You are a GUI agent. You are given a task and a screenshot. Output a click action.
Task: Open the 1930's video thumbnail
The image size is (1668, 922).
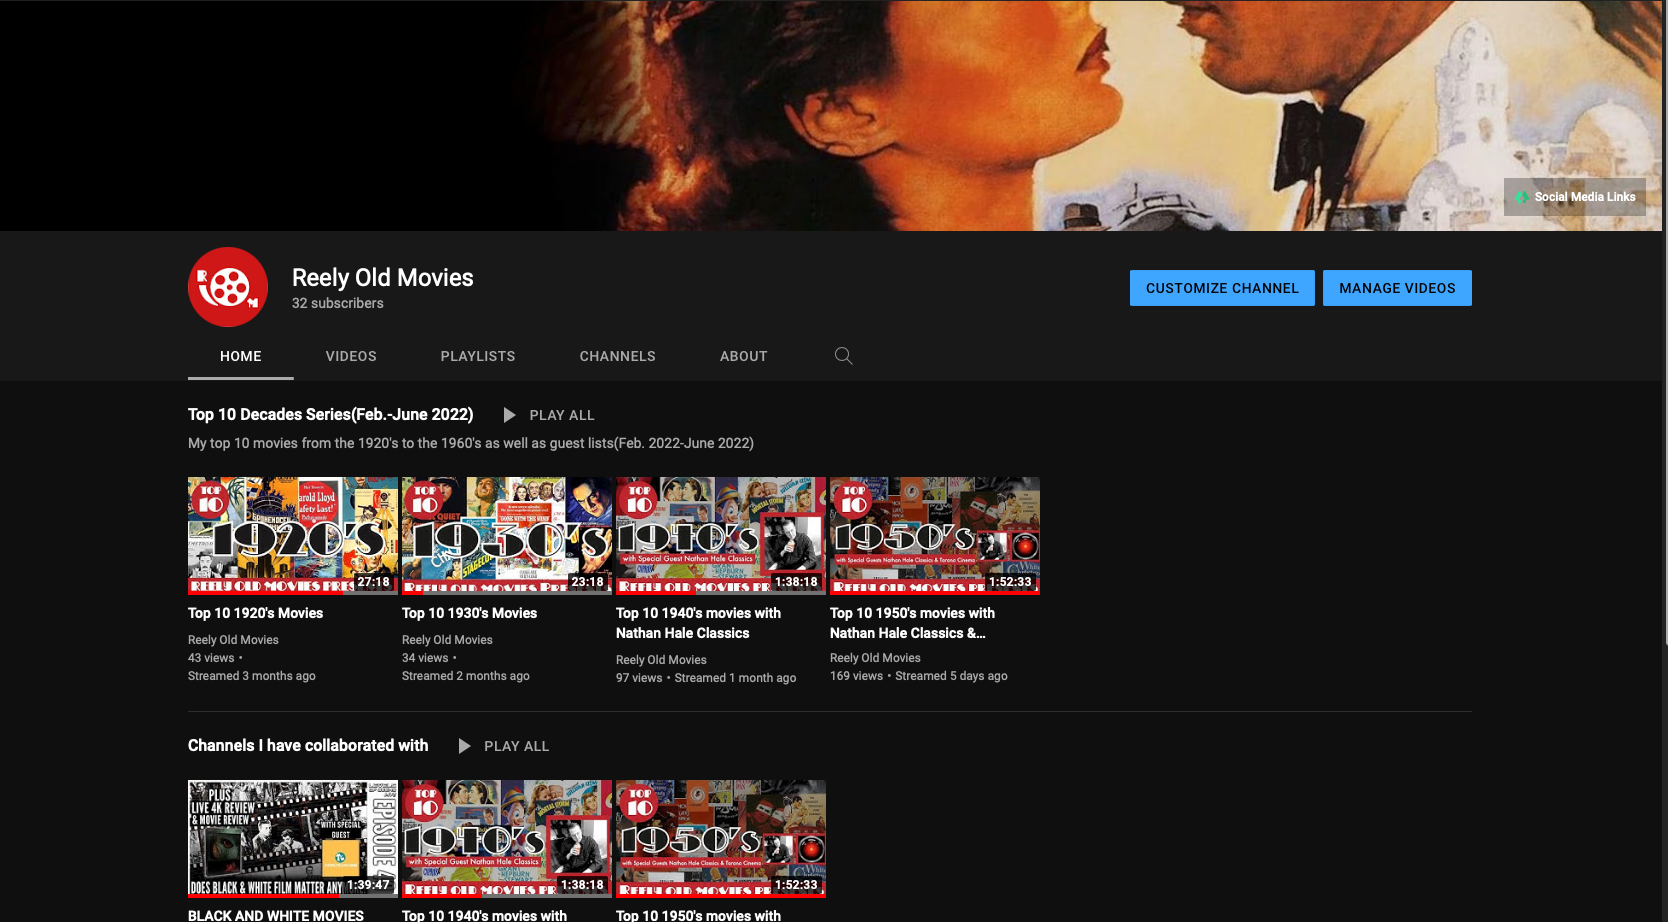(507, 536)
